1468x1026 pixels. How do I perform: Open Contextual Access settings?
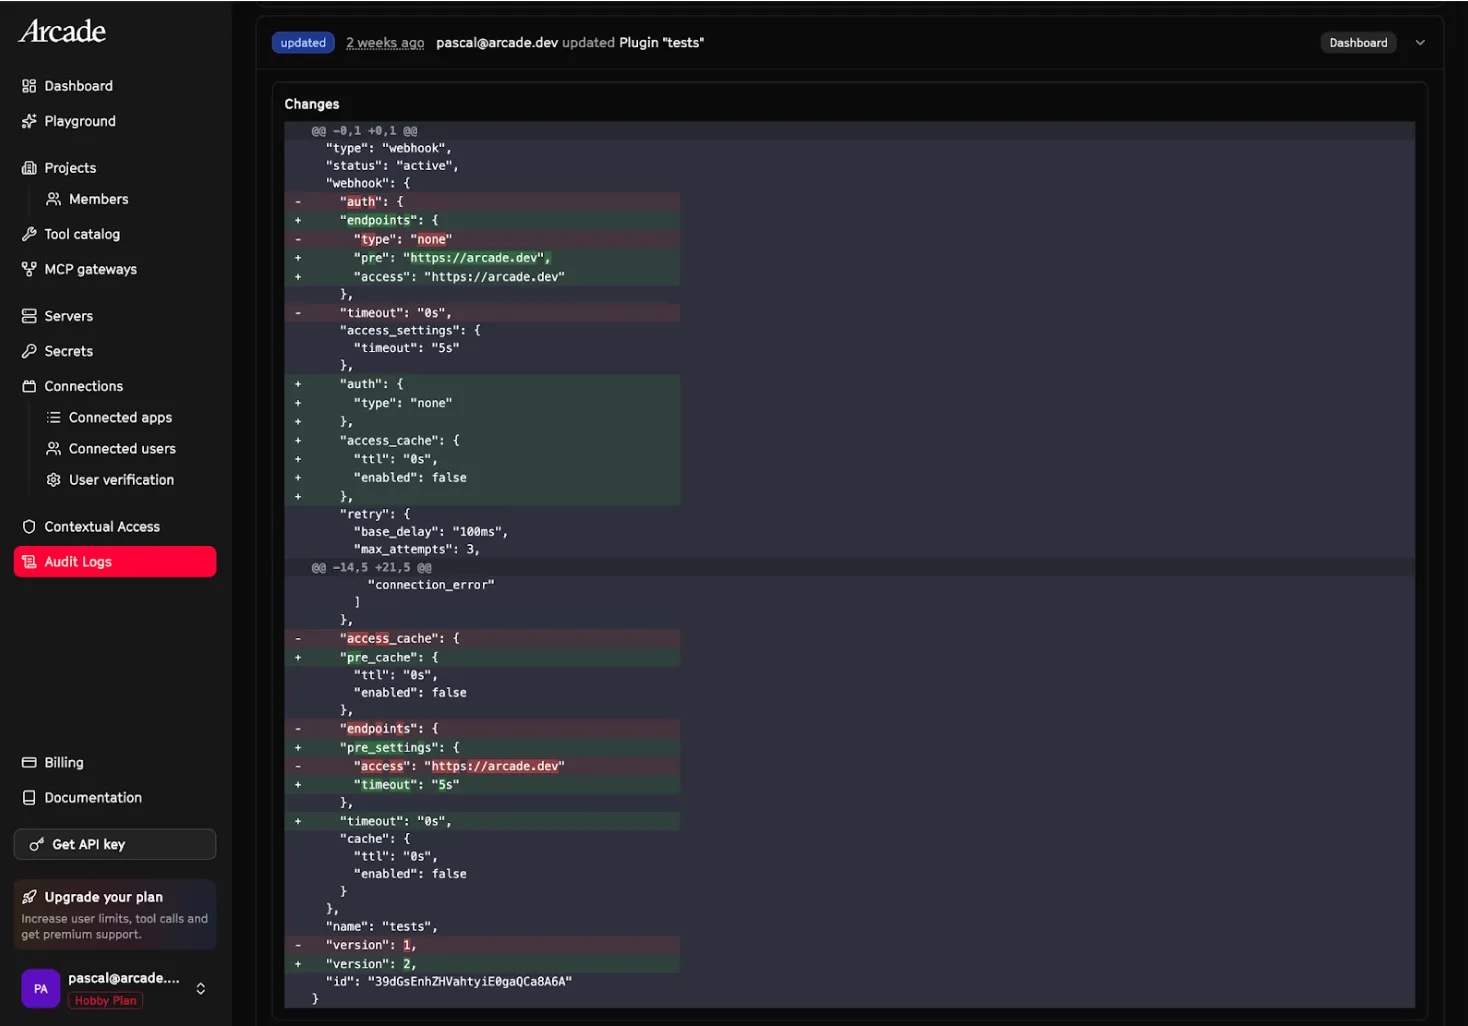click(101, 526)
